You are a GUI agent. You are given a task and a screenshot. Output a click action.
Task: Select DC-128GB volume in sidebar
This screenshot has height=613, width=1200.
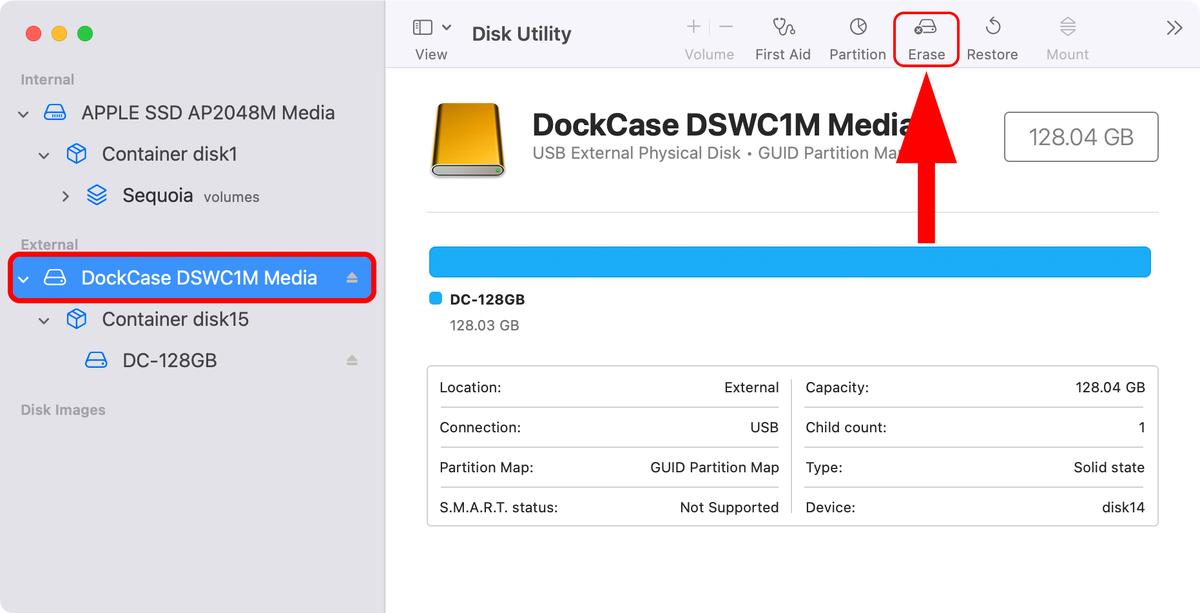170,360
